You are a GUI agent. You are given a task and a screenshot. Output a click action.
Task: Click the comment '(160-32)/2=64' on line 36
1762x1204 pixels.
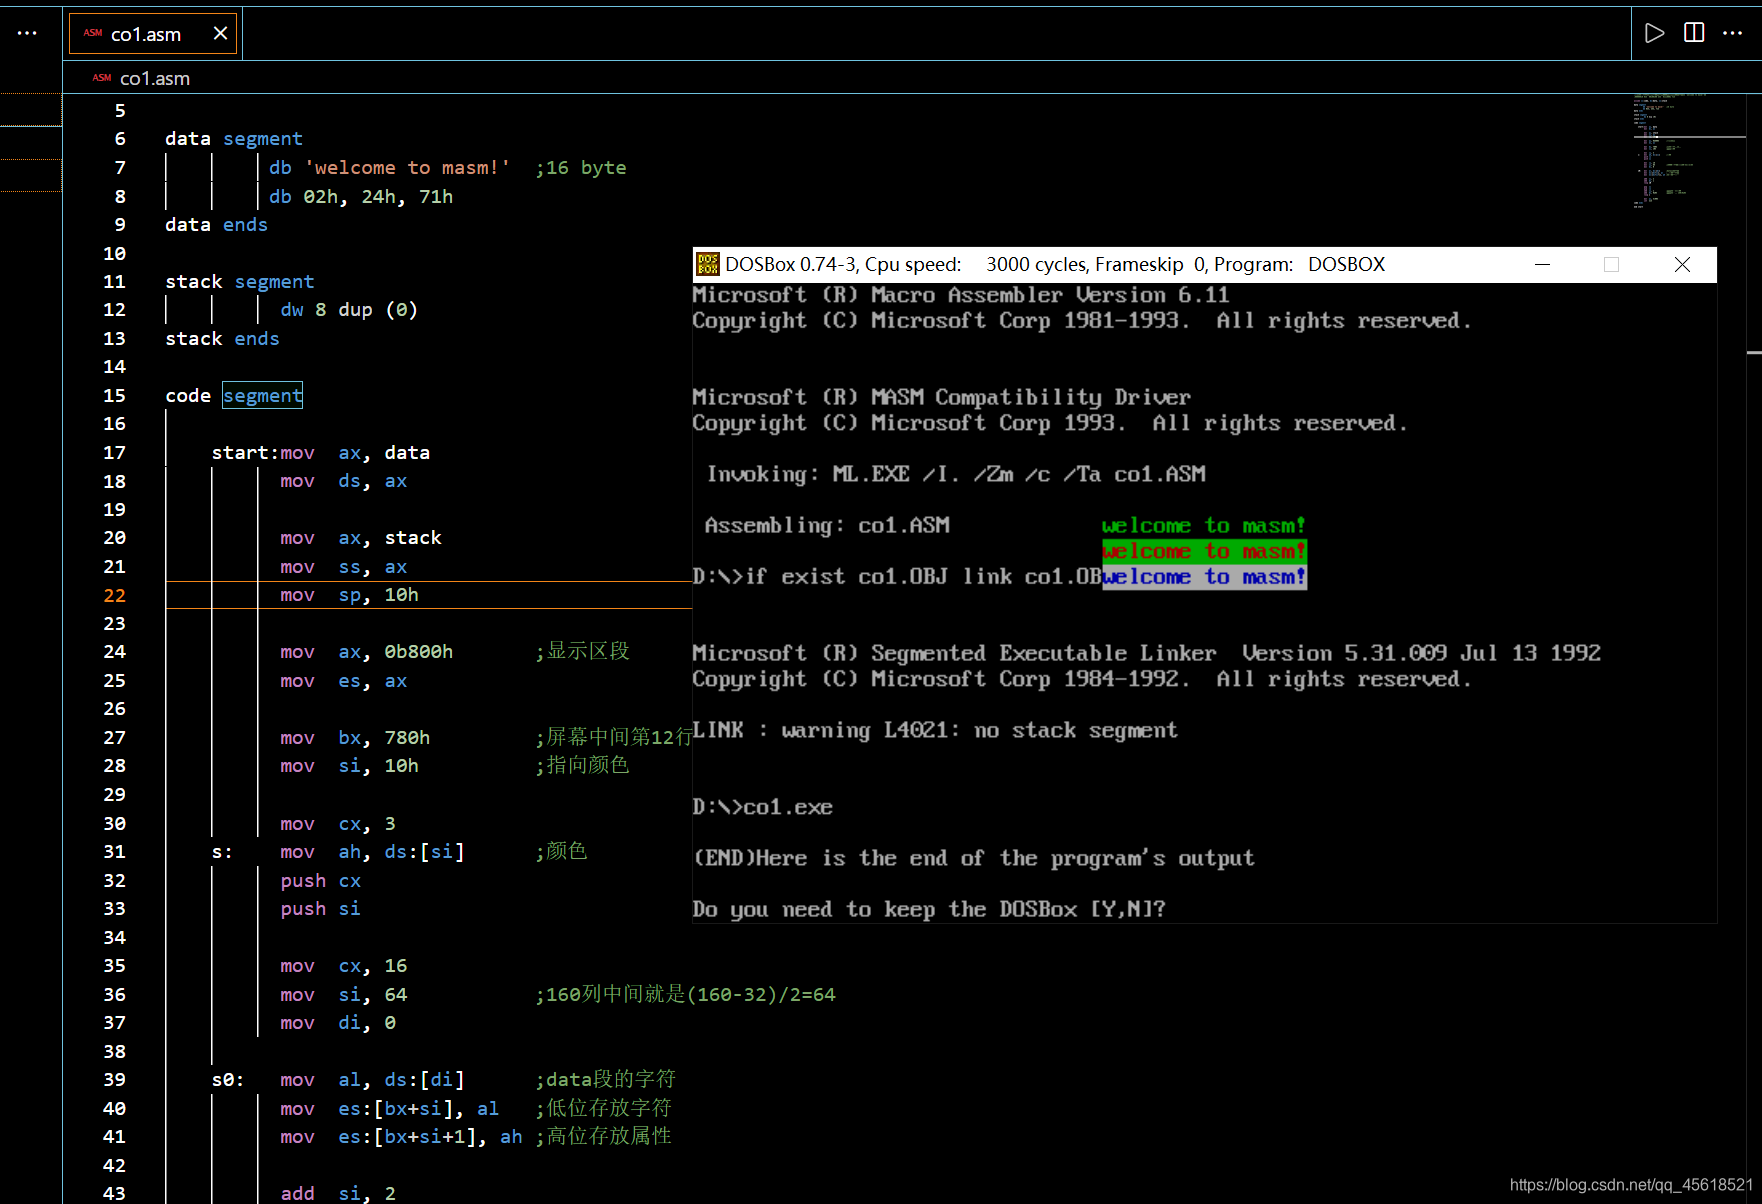(x=762, y=995)
